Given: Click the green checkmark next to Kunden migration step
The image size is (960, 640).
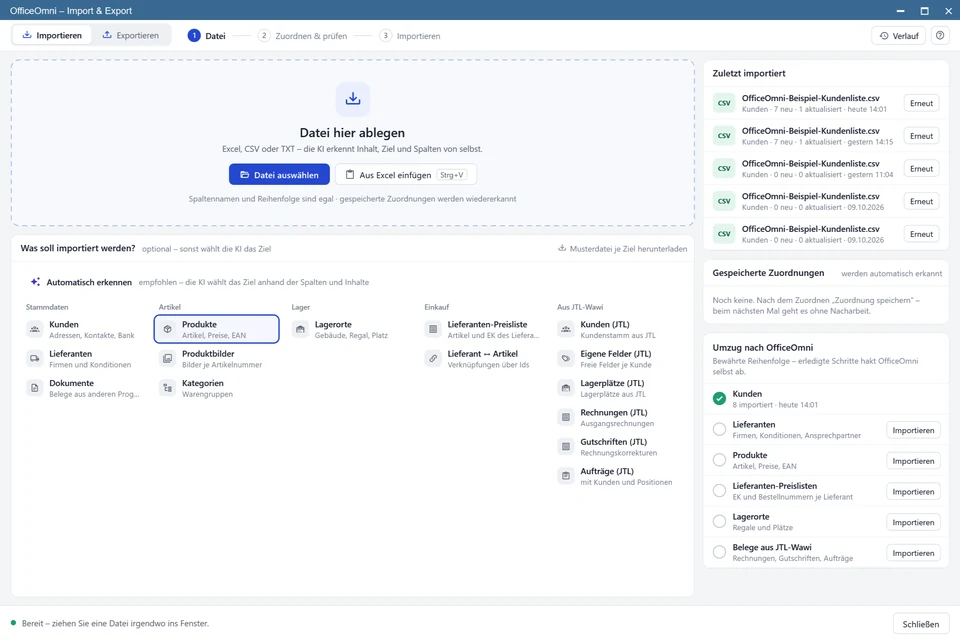Looking at the screenshot, I should tap(719, 399).
